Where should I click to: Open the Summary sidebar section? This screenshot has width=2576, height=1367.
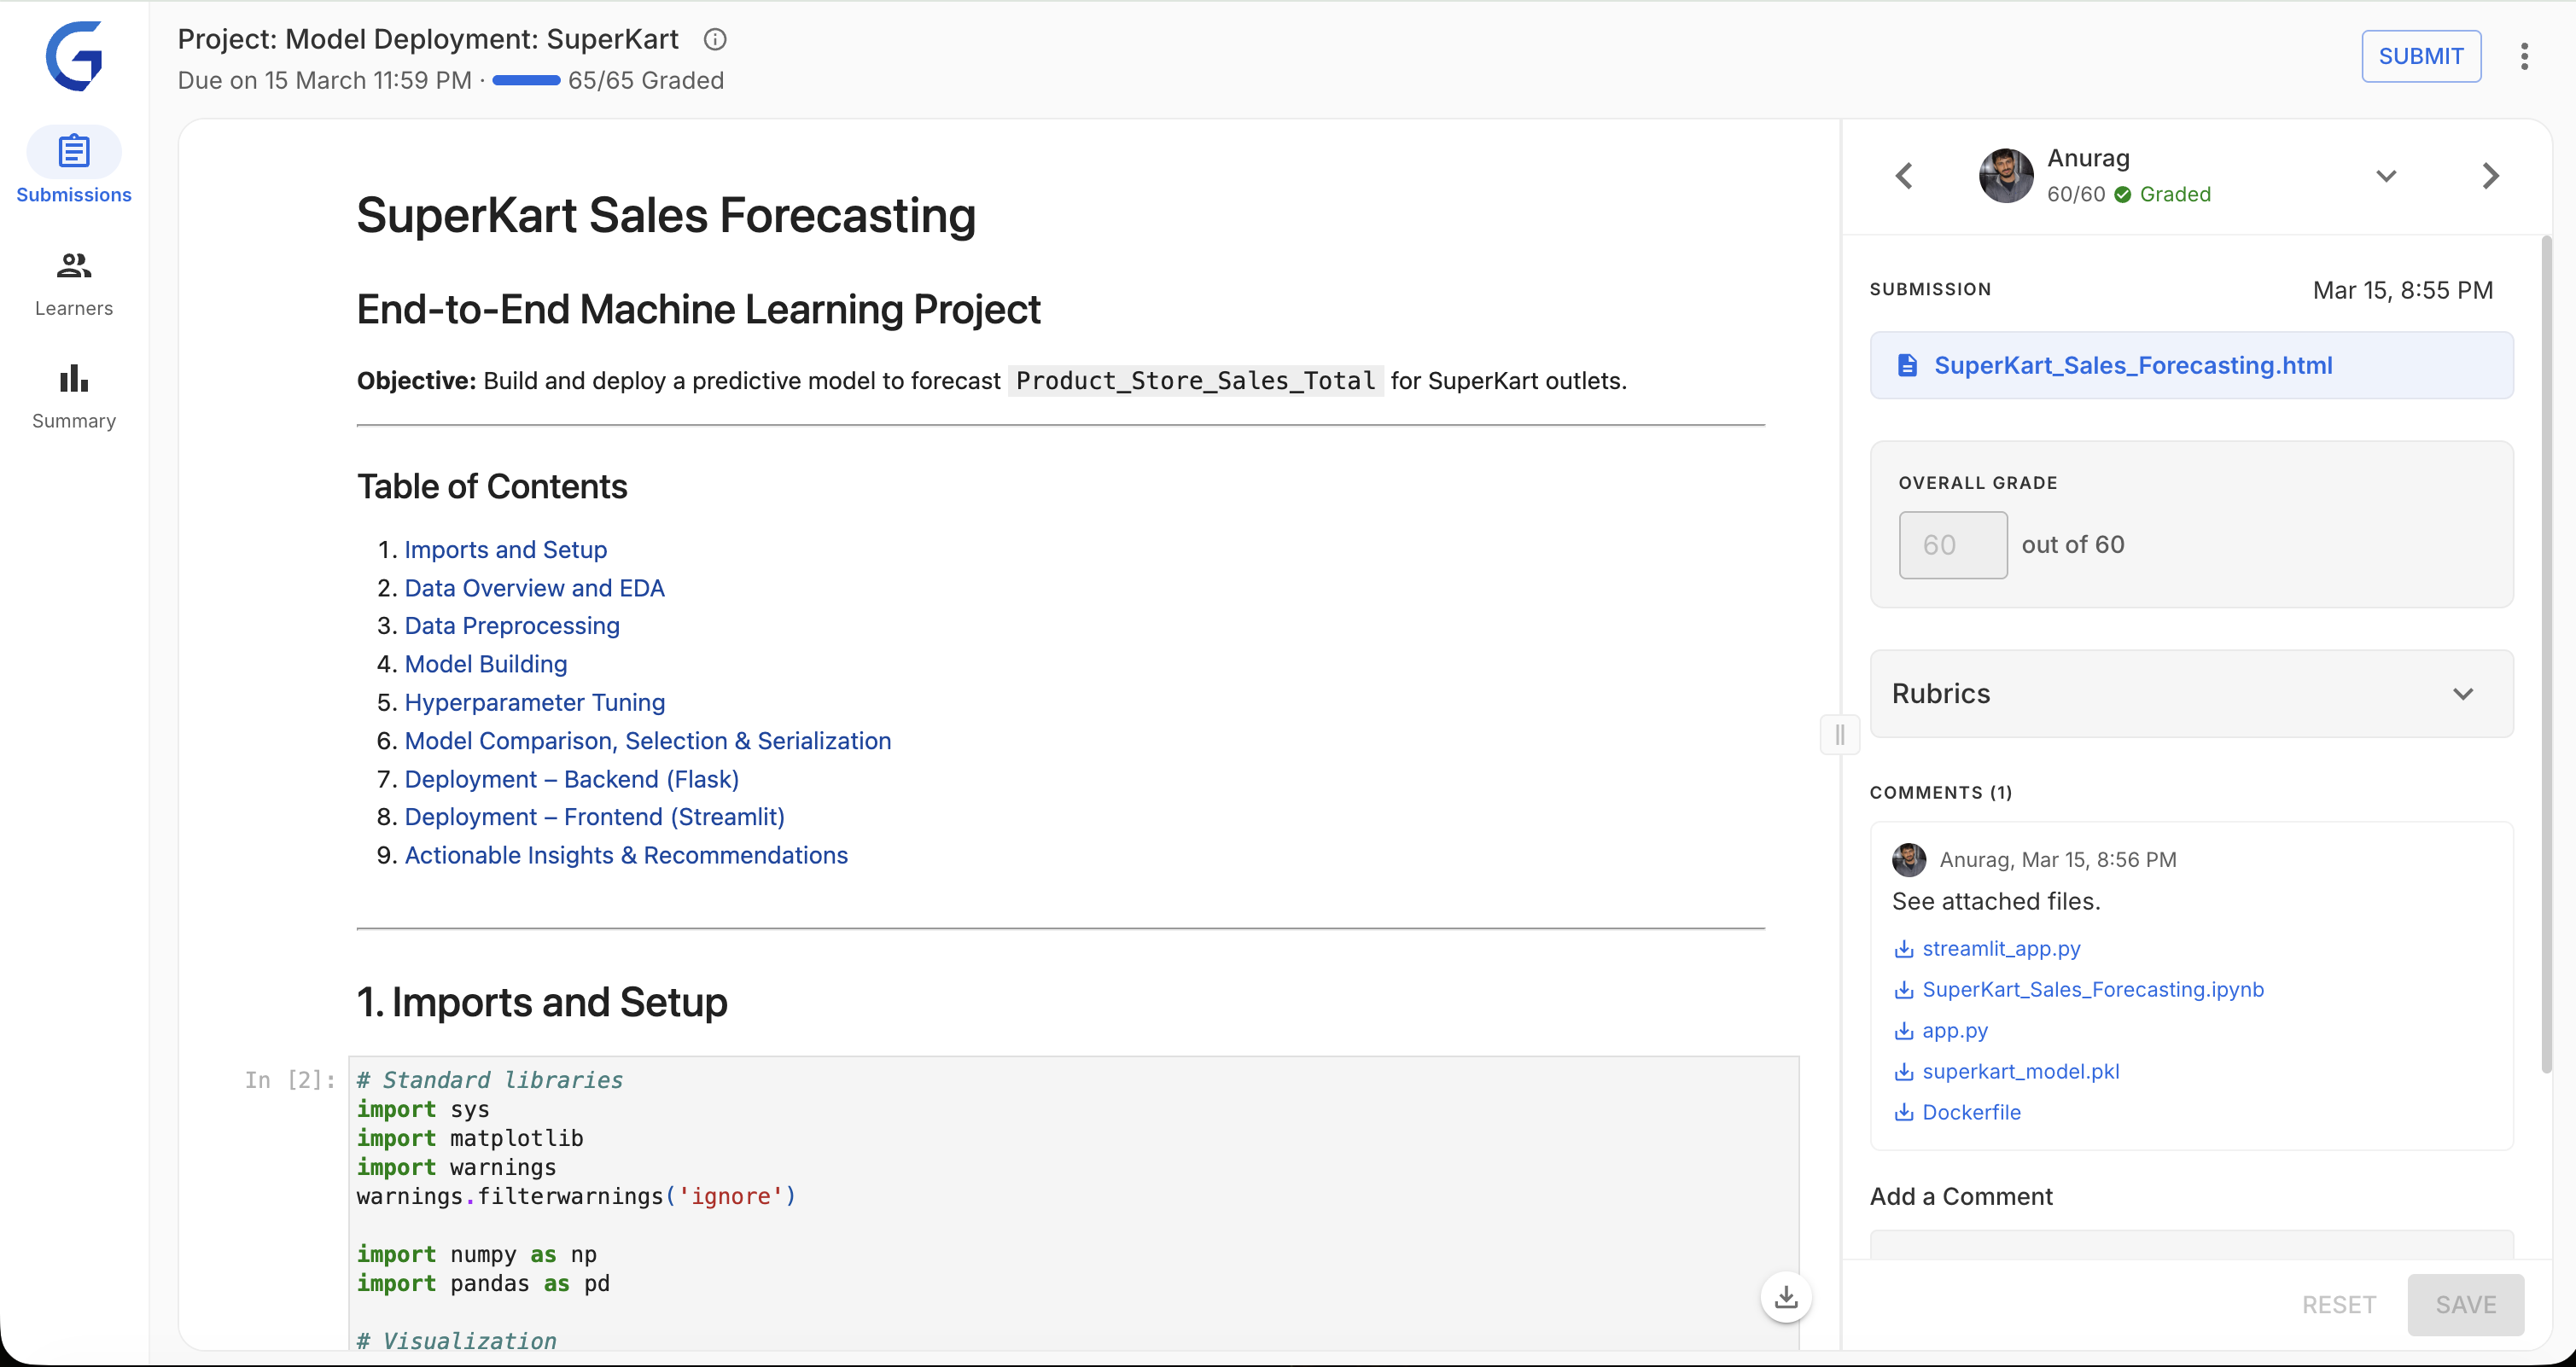[74, 397]
